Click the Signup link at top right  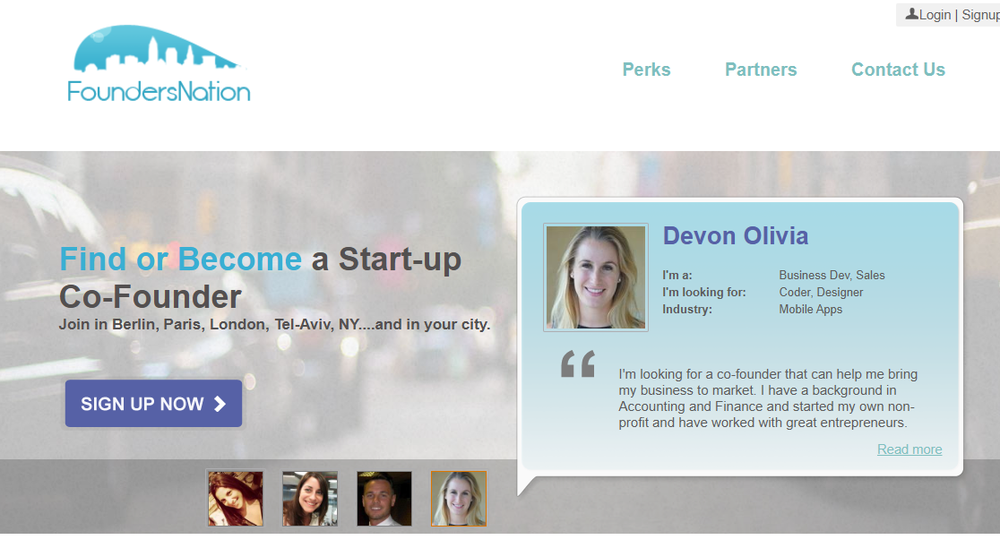[981, 15]
